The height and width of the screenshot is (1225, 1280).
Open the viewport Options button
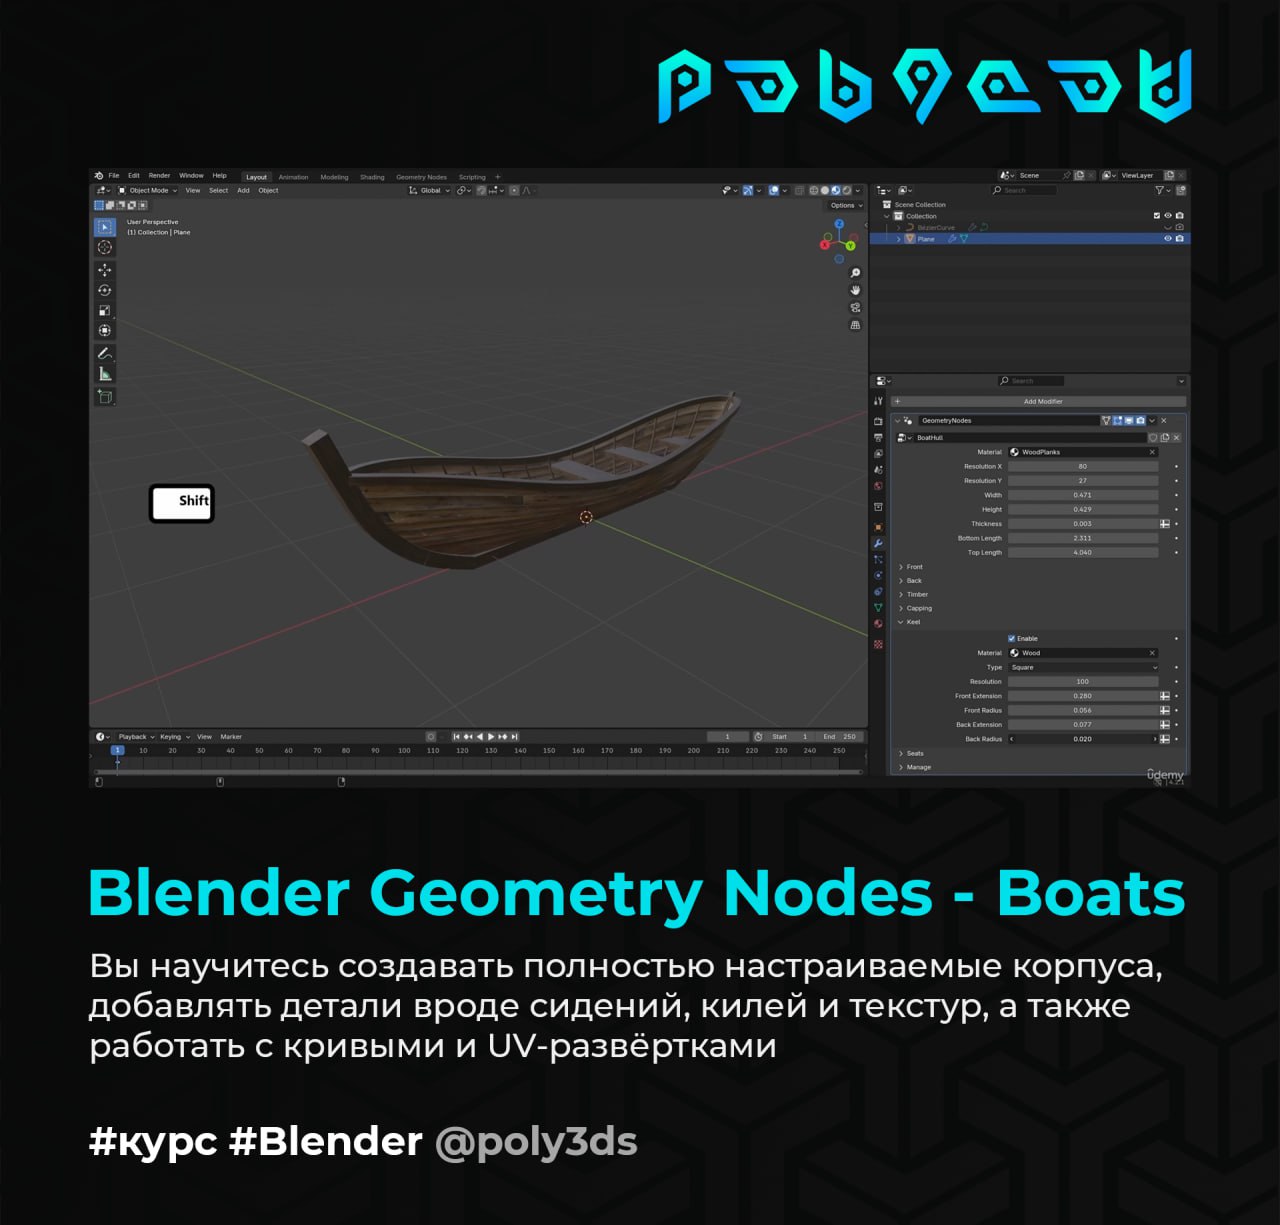pyautogui.click(x=846, y=205)
